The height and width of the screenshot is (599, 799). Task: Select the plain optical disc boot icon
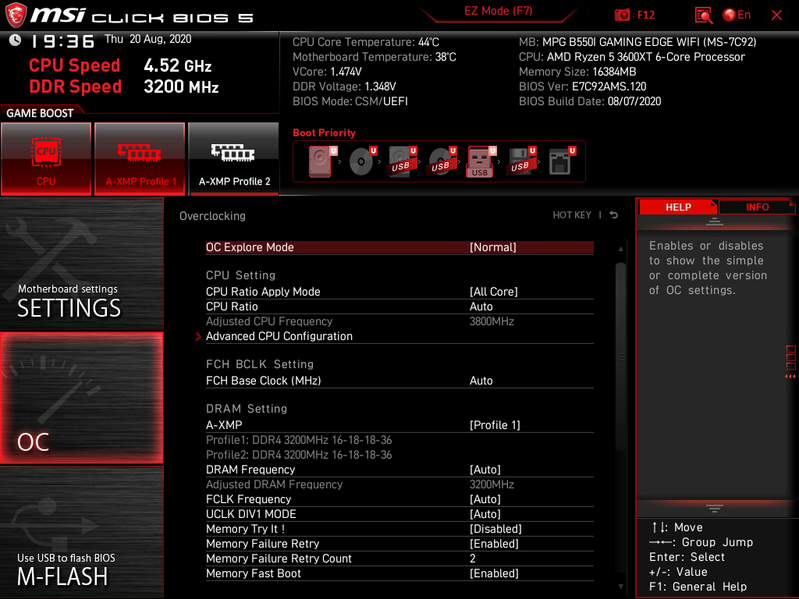pyautogui.click(x=362, y=162)
